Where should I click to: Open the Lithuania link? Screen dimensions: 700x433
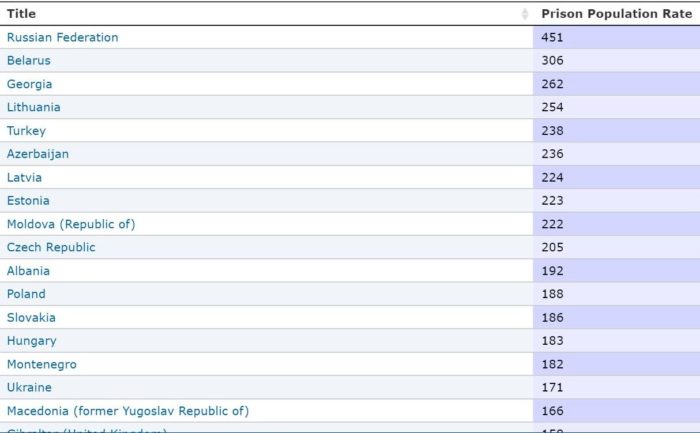33,107
